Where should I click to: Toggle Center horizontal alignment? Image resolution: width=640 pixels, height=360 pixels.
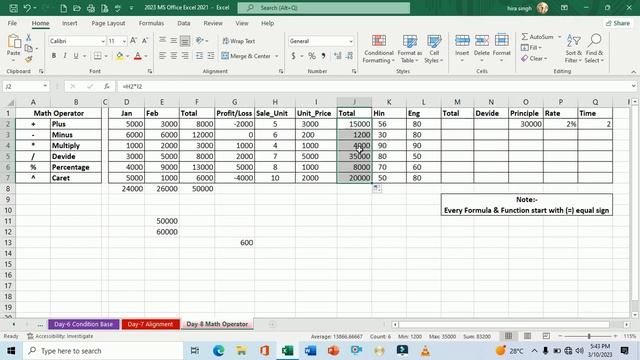pyautogui.click(x=174, y=56)
